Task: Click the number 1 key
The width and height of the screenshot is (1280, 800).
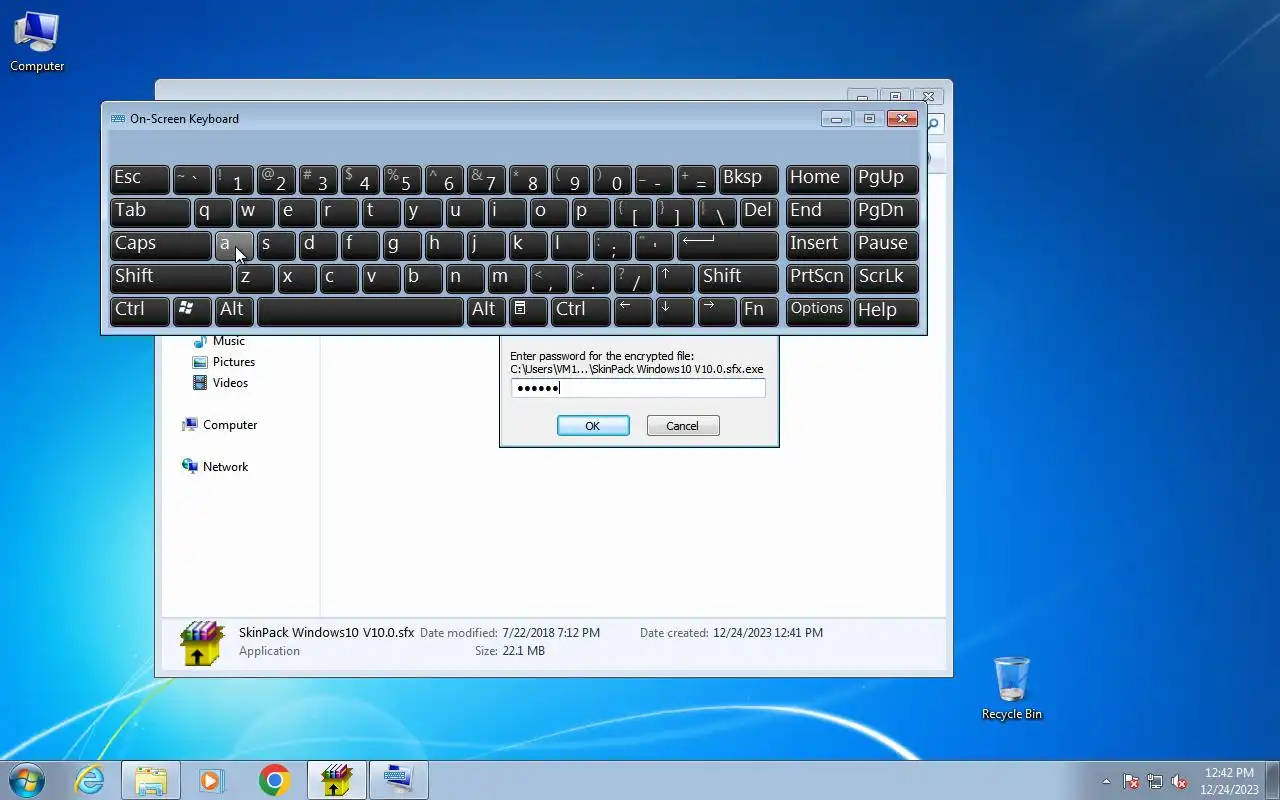Action: pyautogui.click(x=234, y=179)
